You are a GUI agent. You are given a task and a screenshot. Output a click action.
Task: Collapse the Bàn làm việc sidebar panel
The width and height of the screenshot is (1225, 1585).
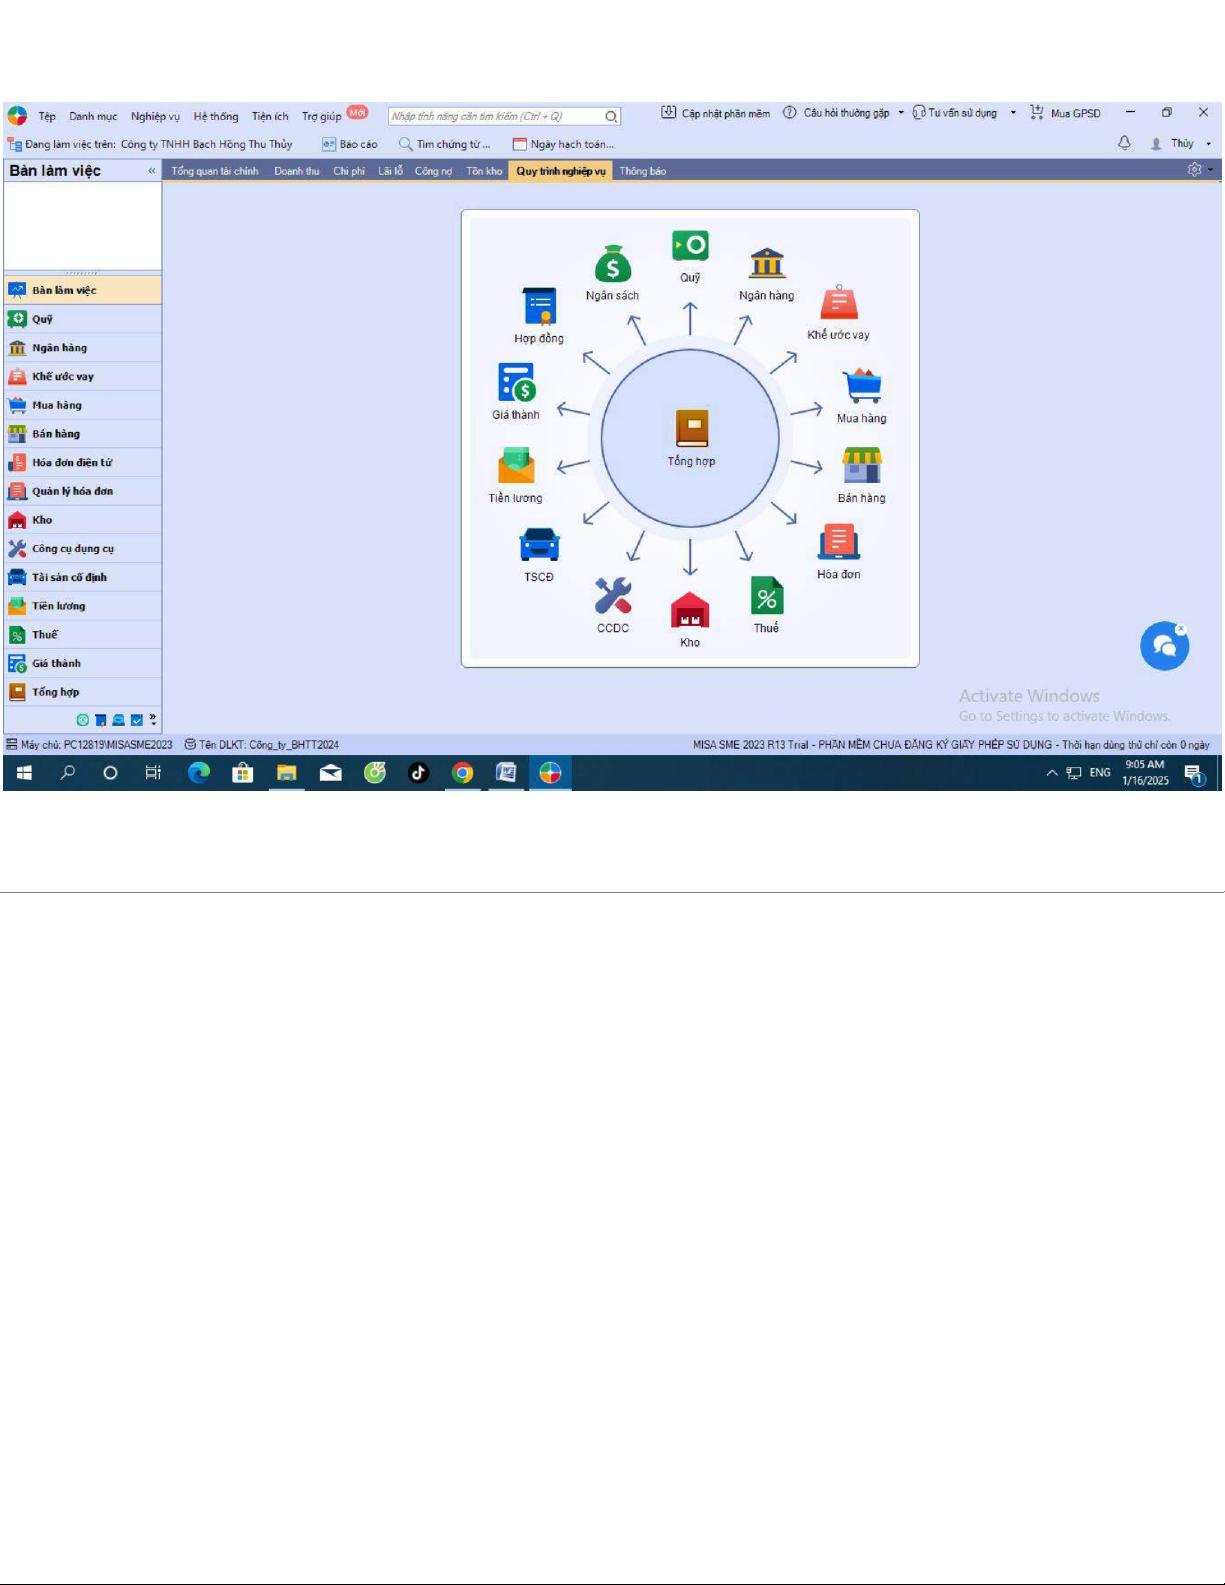point(152,171)
